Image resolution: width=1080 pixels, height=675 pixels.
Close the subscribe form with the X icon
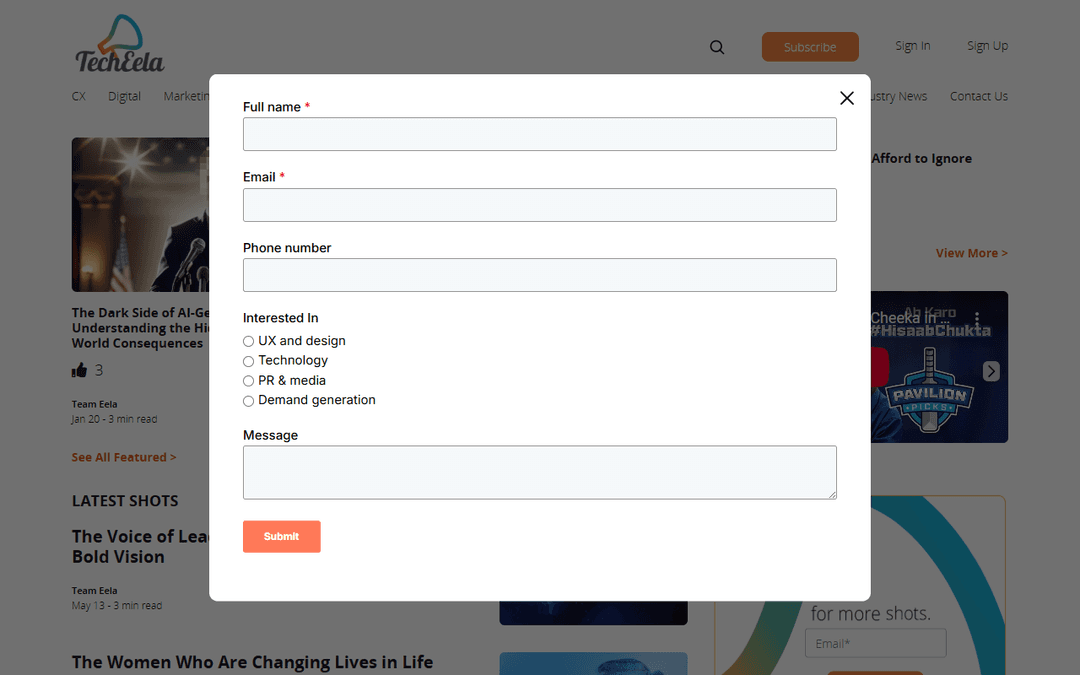point(847,98)
